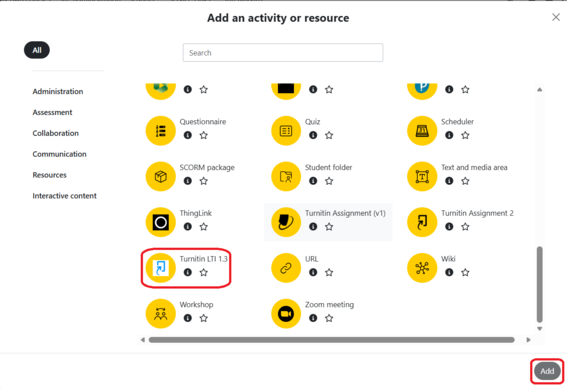Star the SCORM package activity
The height and width of the screenshot is (388, 567).
(x=204, y=181)
